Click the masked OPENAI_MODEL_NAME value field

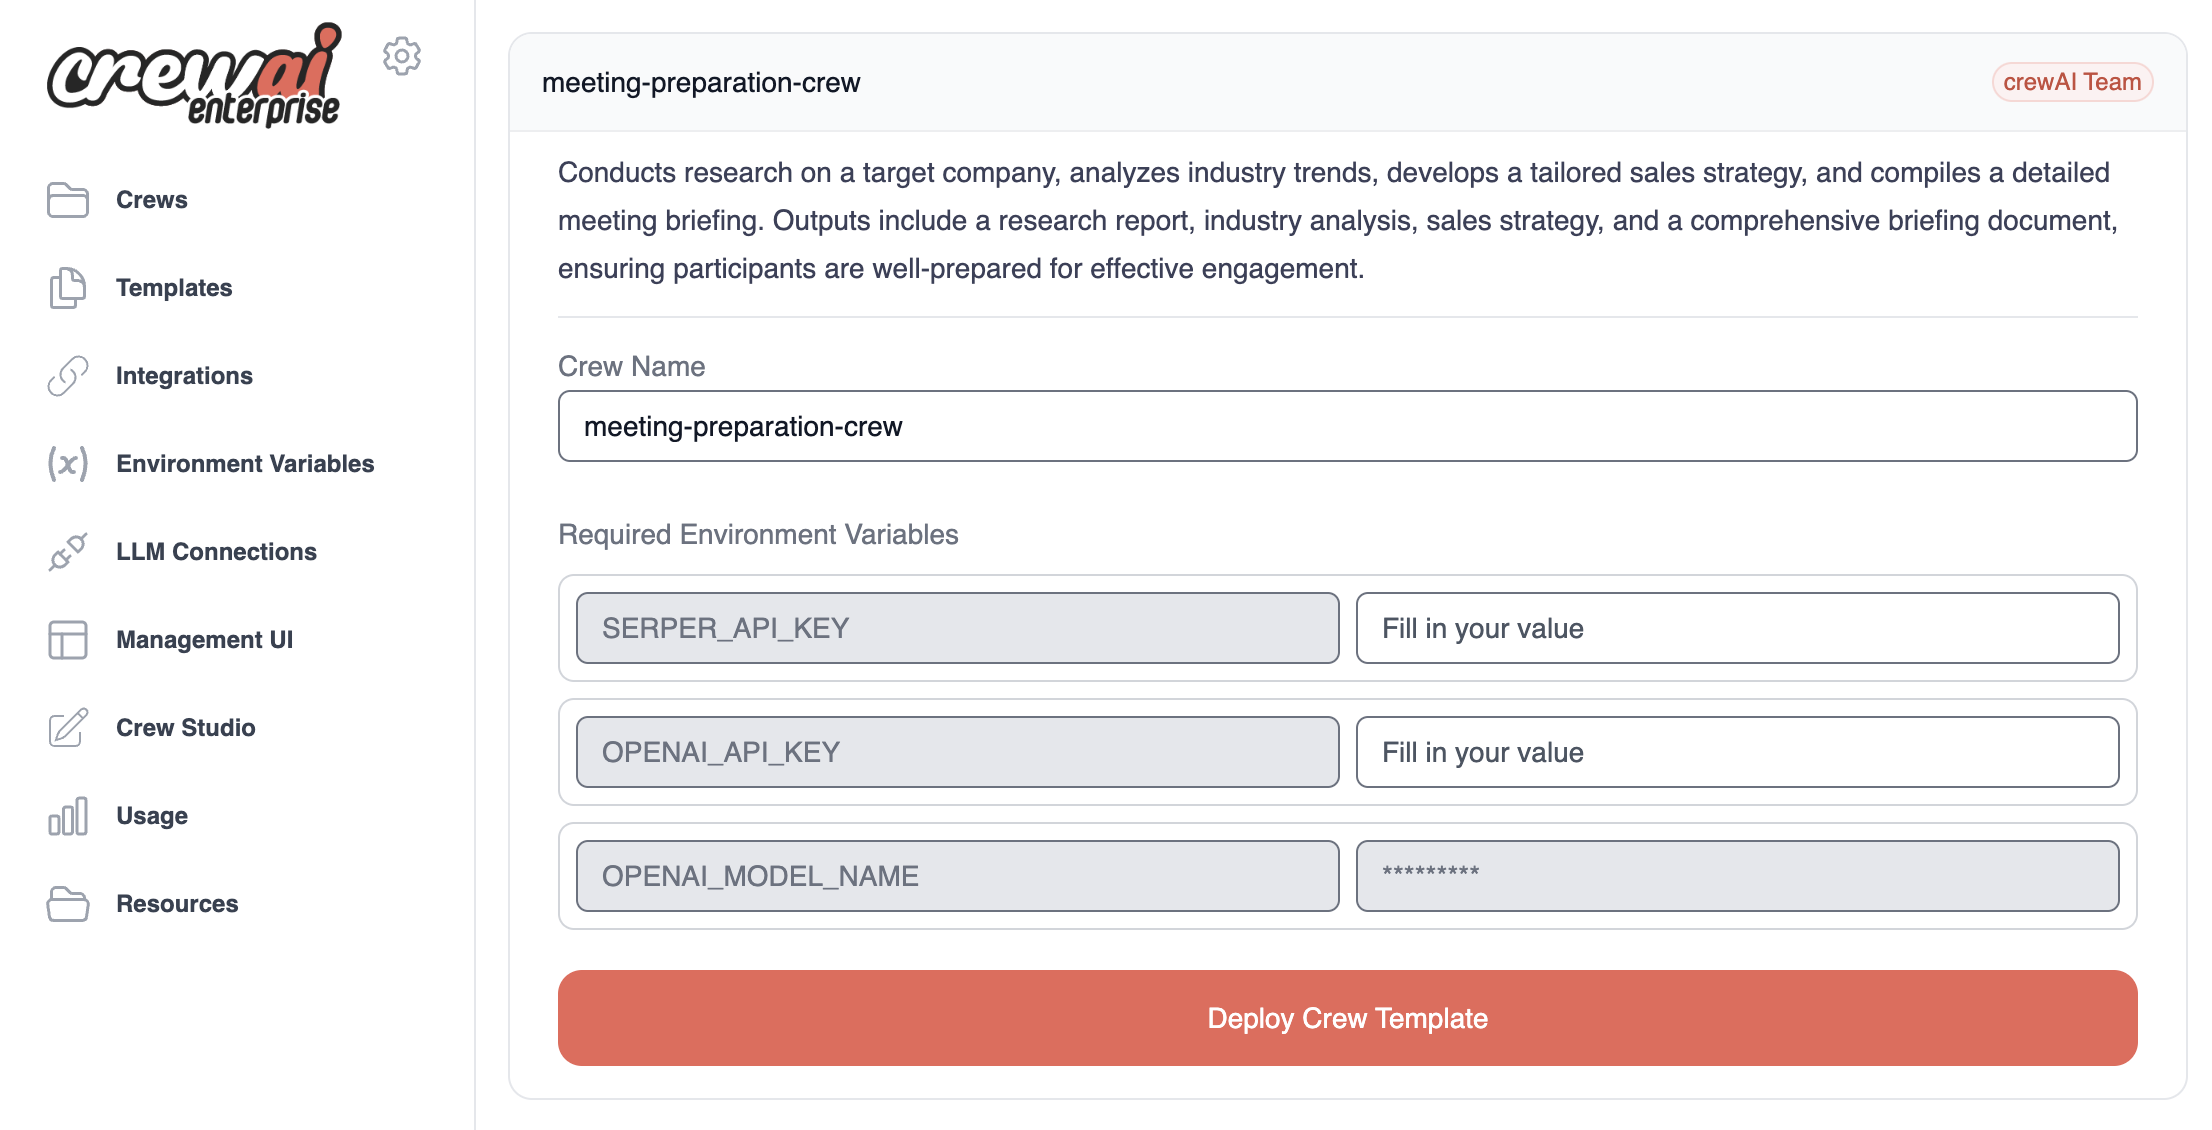1737,876
